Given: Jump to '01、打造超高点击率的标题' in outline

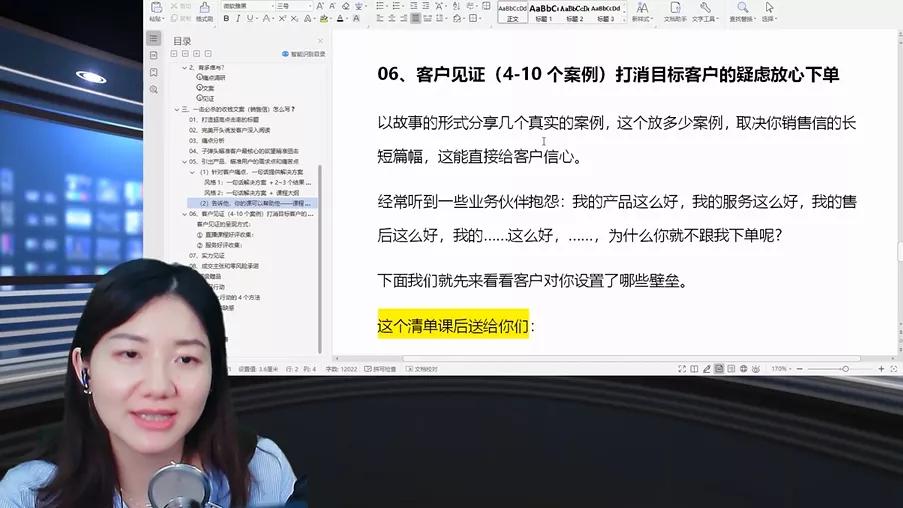Looking at the screenshot, I should click(224, 119).
